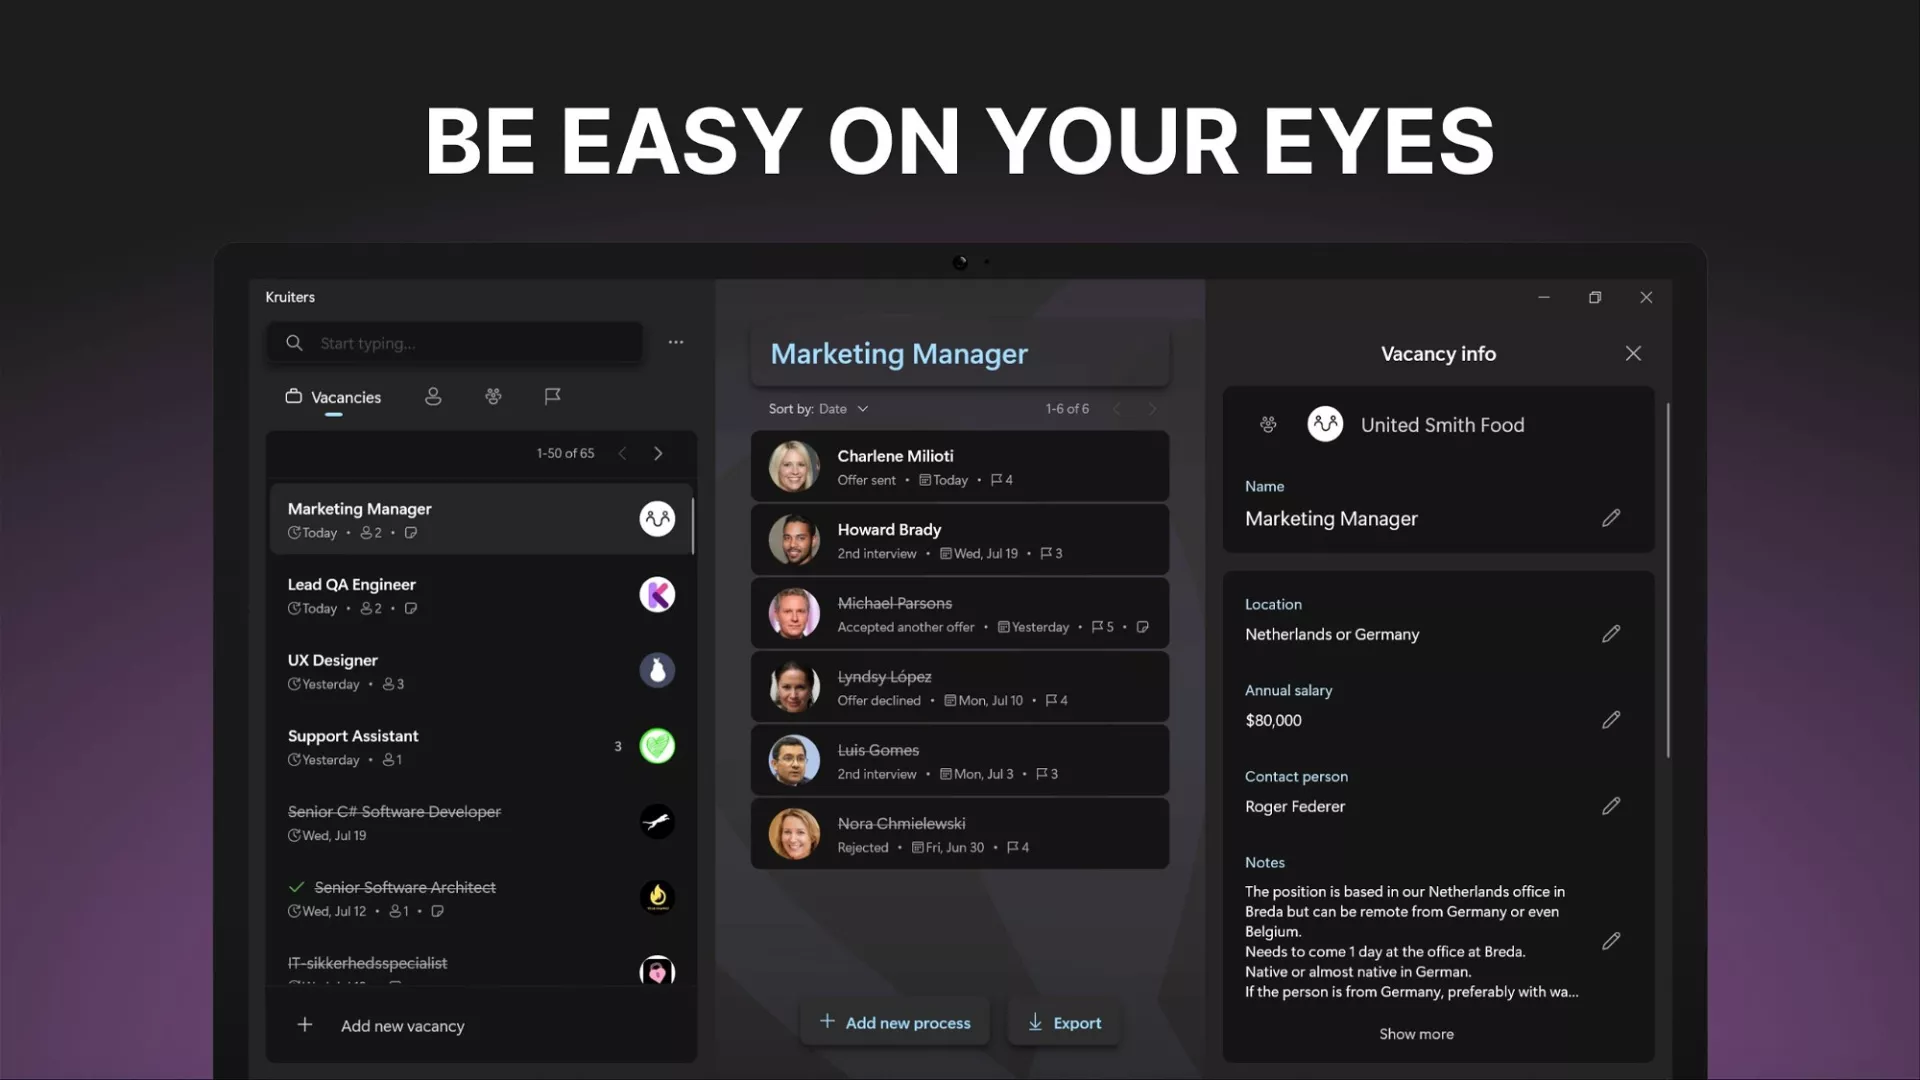This screenshot has width=1920, height=1080.
Task: Open the flag tab icon
Action: coord(552,397)
